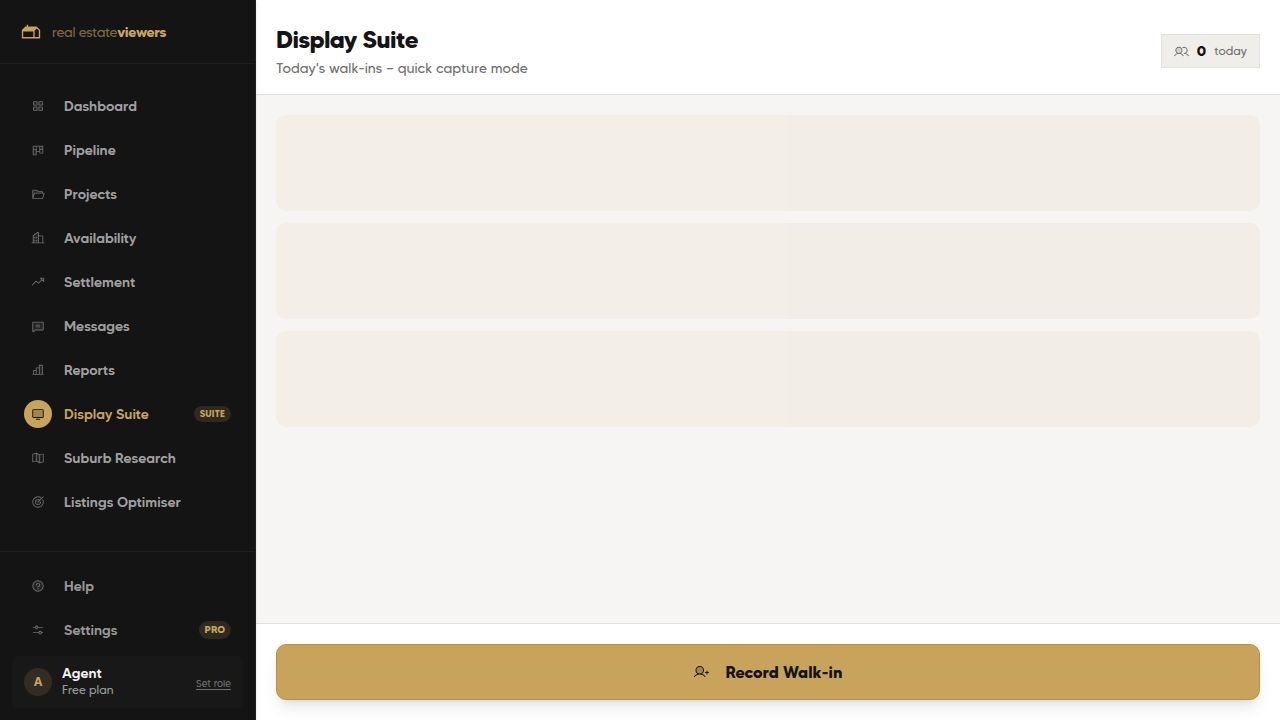The image size is (1280, 720).
Task: Open Suburb Research
Action: click(x=120, y=458)
